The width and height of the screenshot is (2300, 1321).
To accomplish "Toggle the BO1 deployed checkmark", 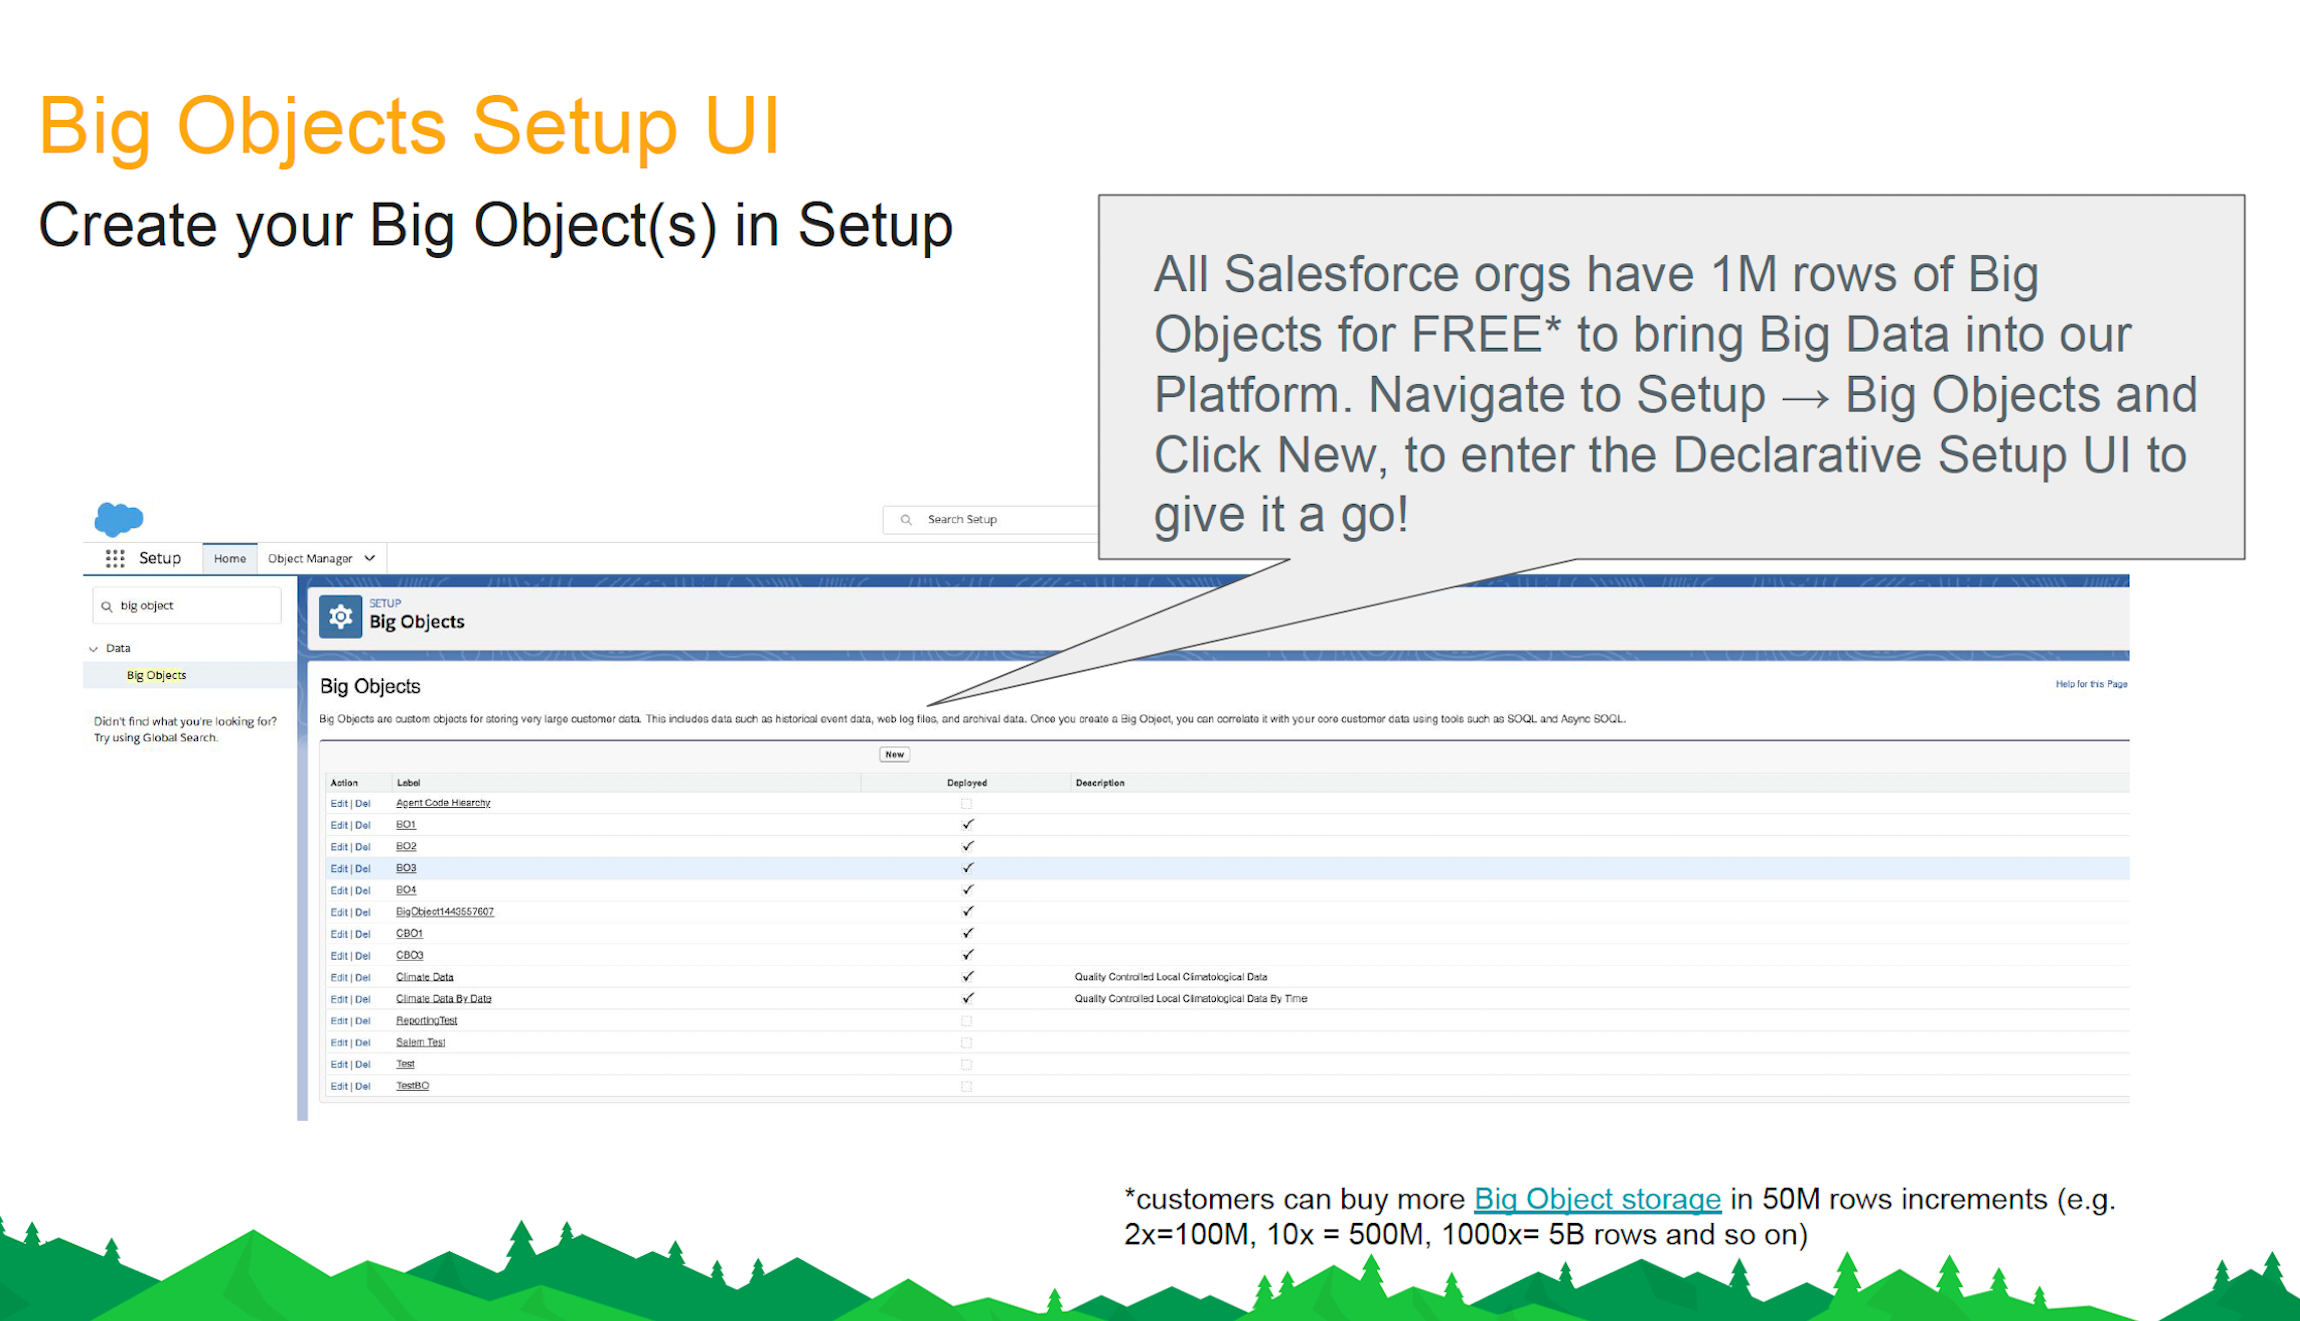I will coord(967,825).
